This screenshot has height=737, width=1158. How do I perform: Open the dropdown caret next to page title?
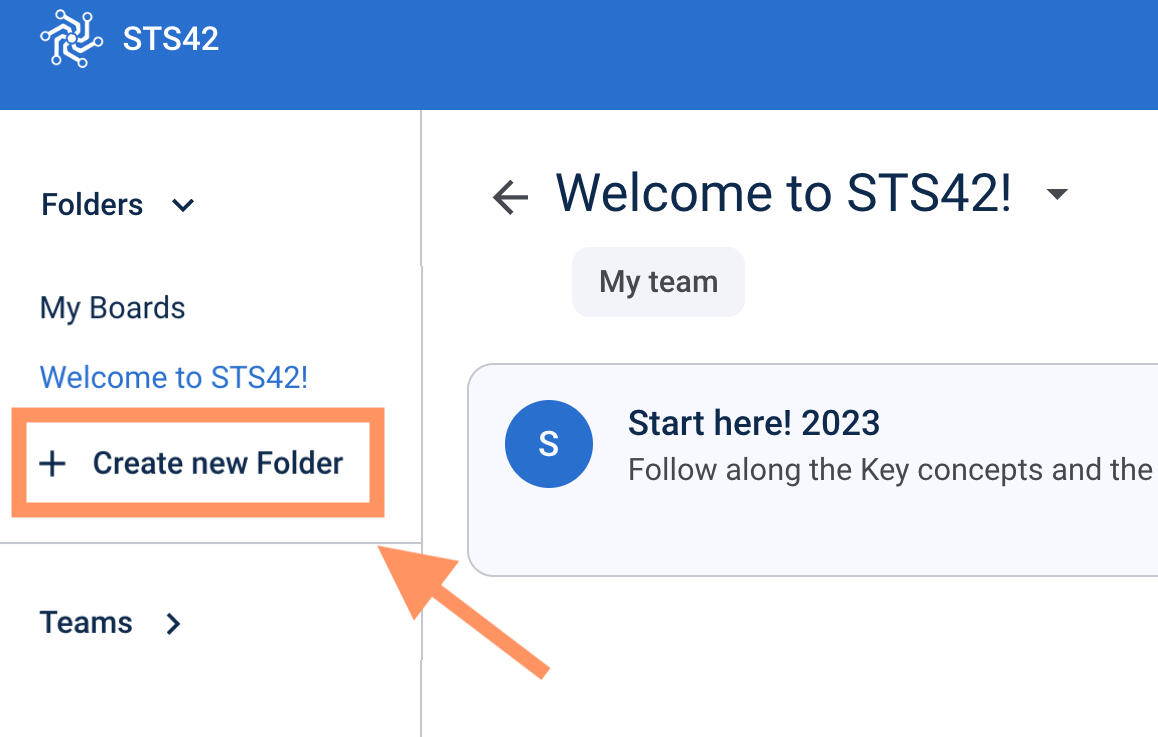tap(1057, 194)
